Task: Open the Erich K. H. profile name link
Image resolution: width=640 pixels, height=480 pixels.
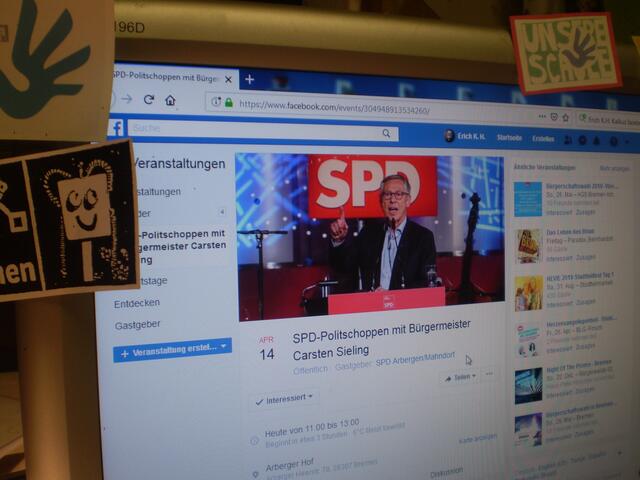Action: click(x=471, y=136)
